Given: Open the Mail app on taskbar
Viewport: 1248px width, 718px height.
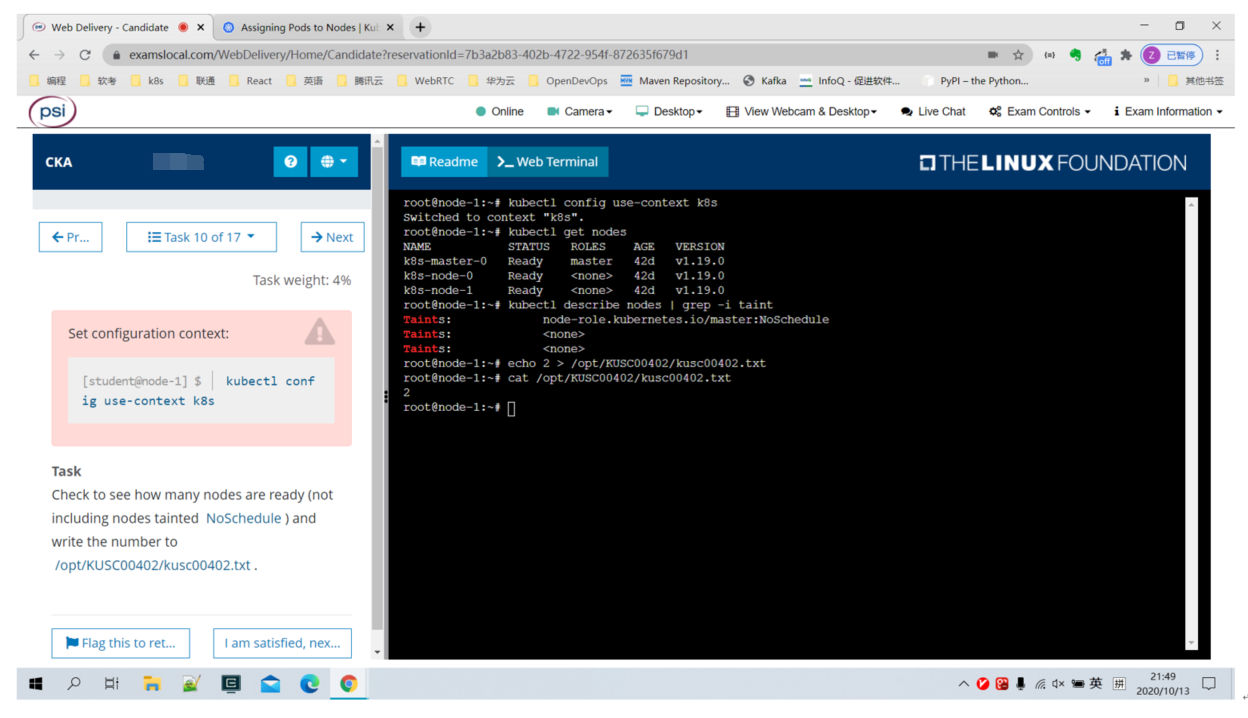Looking at the screenshot, I should [x=271, y=684].
